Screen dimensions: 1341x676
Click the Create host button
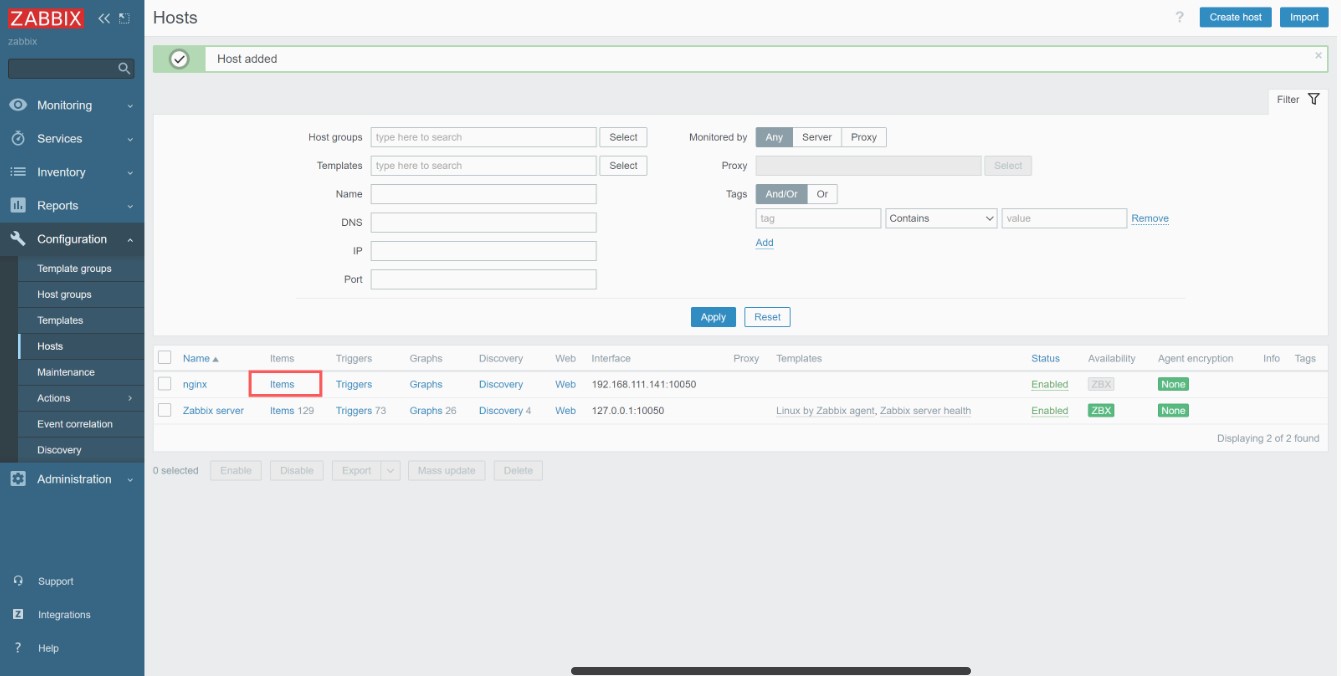pos(1235,17)
